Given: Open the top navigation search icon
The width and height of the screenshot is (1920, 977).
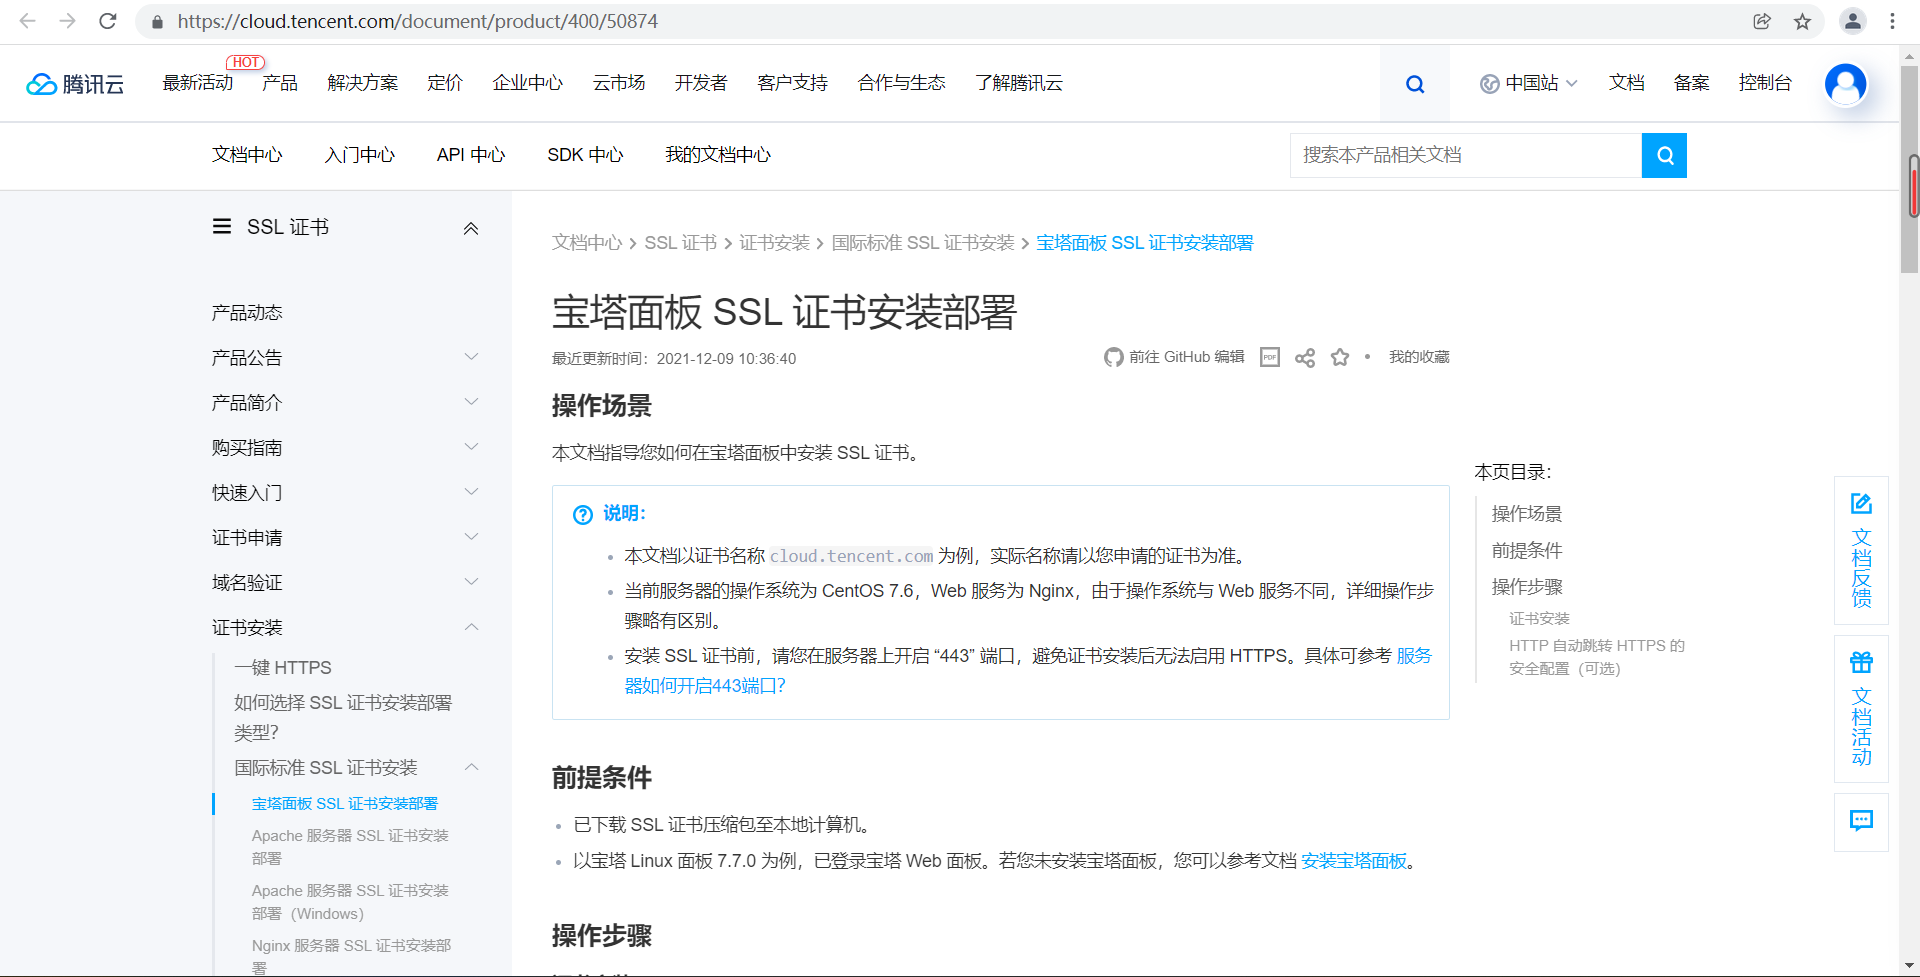Looking at the screenshot, I should click(x=1414, y=84).
